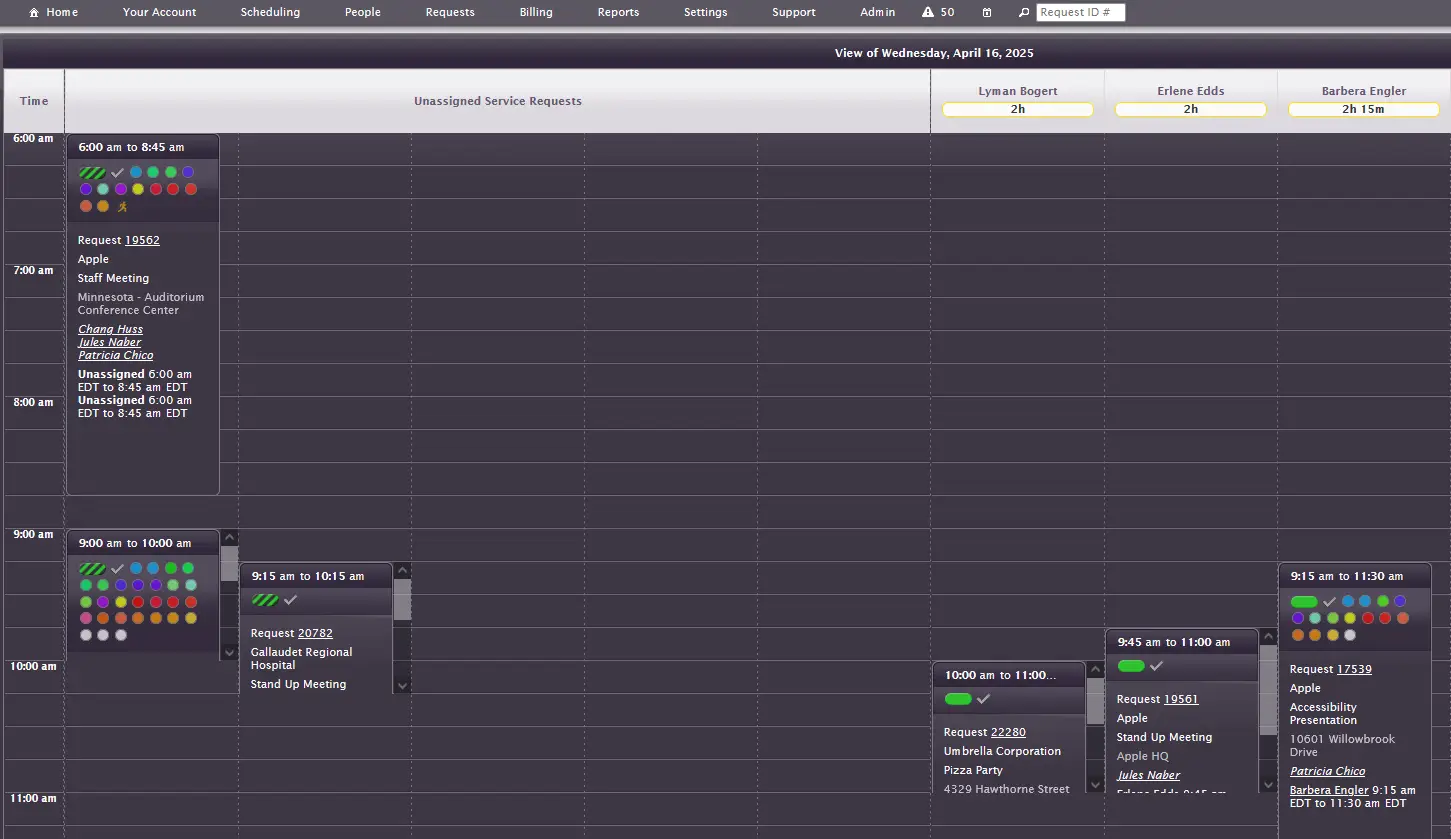Toggle the checkmark on the 6:00 am request card
Image resolution: width=1451 pixels, height=839 pixels.
[x=117, y=173]
